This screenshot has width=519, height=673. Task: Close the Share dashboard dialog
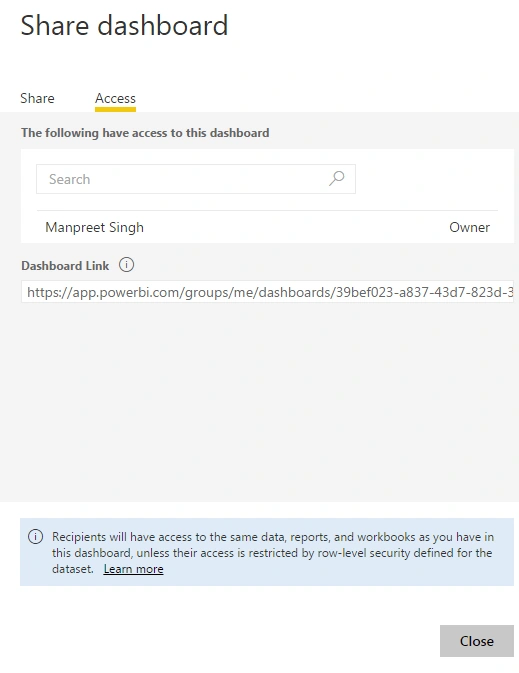(x=477, y=641)
